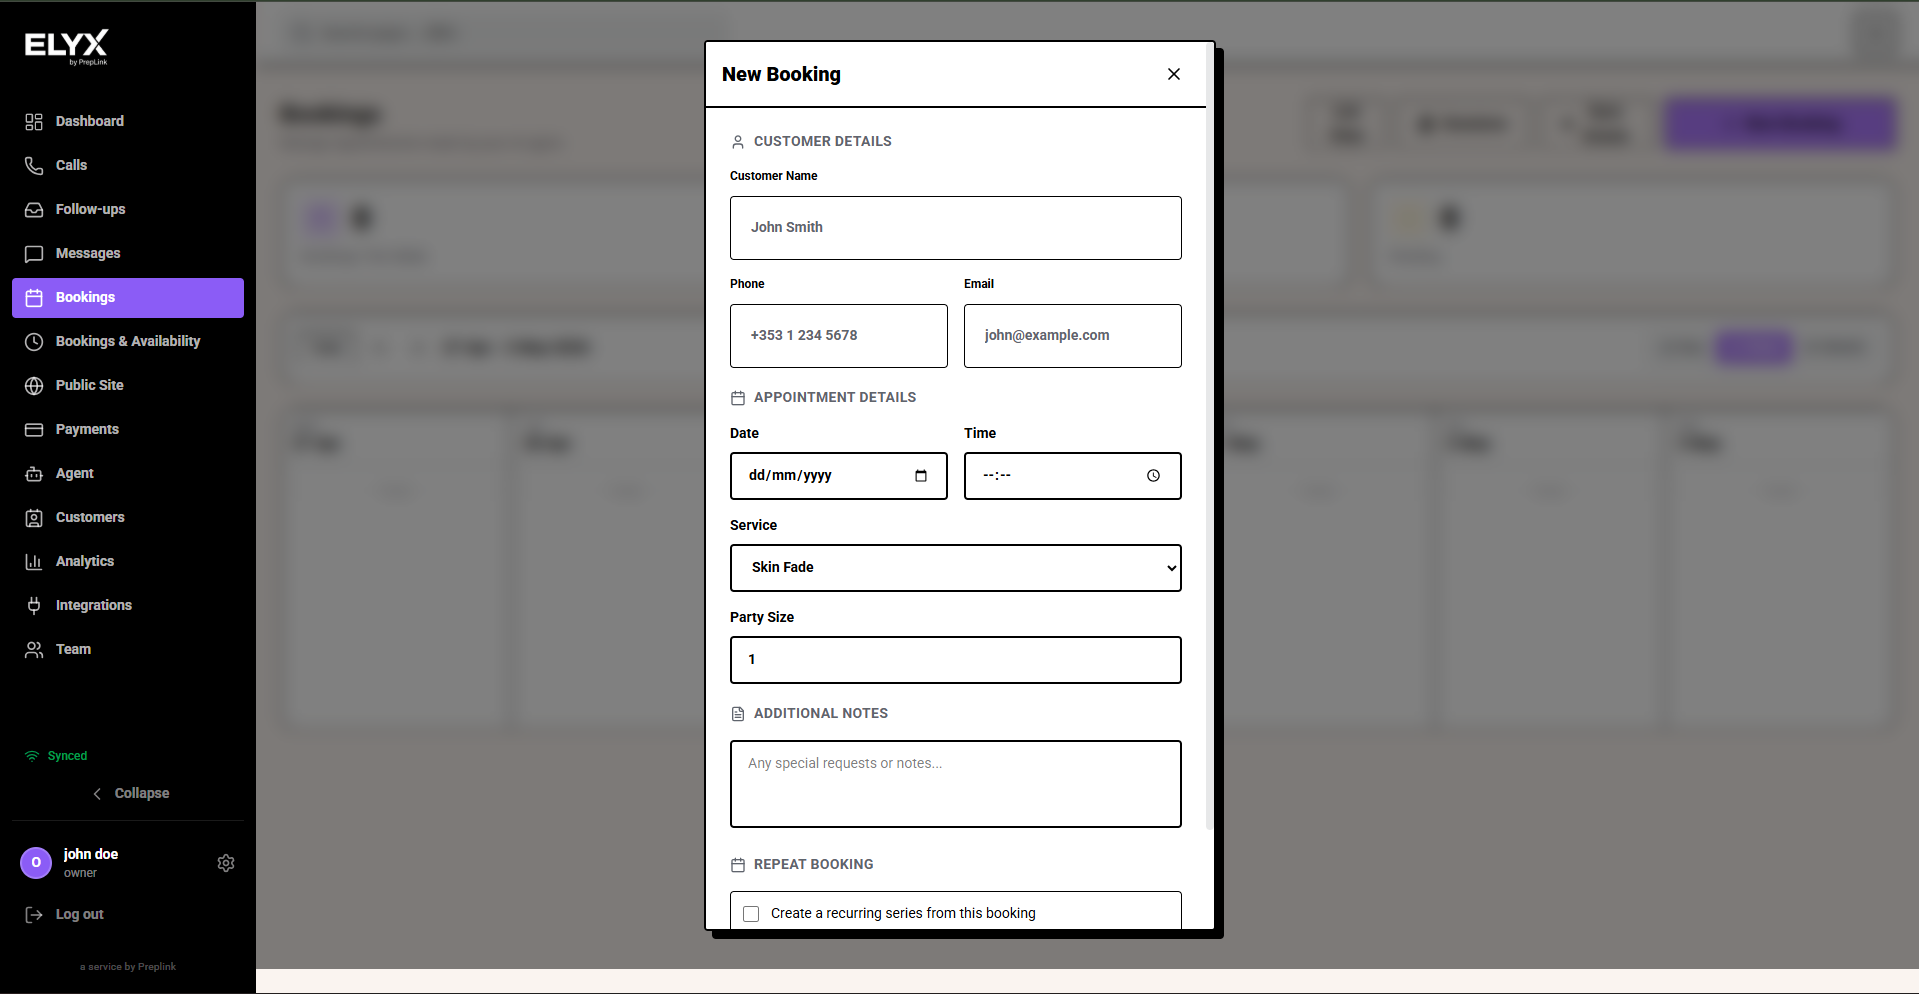
Task: Click the Analytics bar chart icon
Action: click(x=34, y=561)
